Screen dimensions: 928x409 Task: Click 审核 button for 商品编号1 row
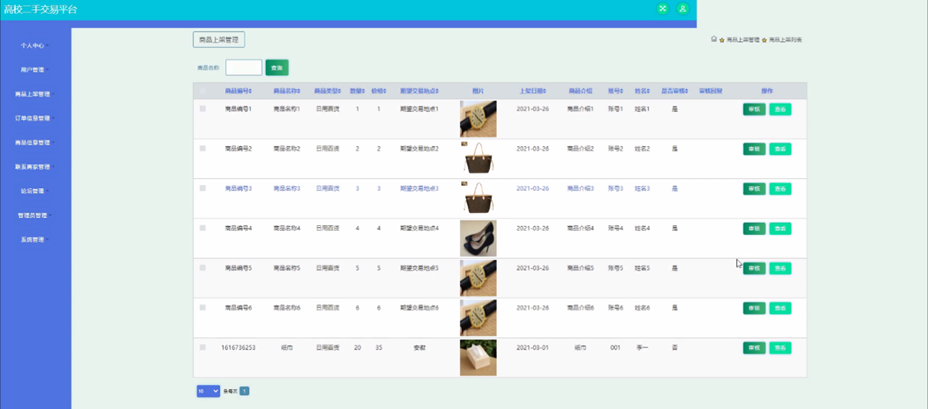pyautogui.click(x=754, y=109)
